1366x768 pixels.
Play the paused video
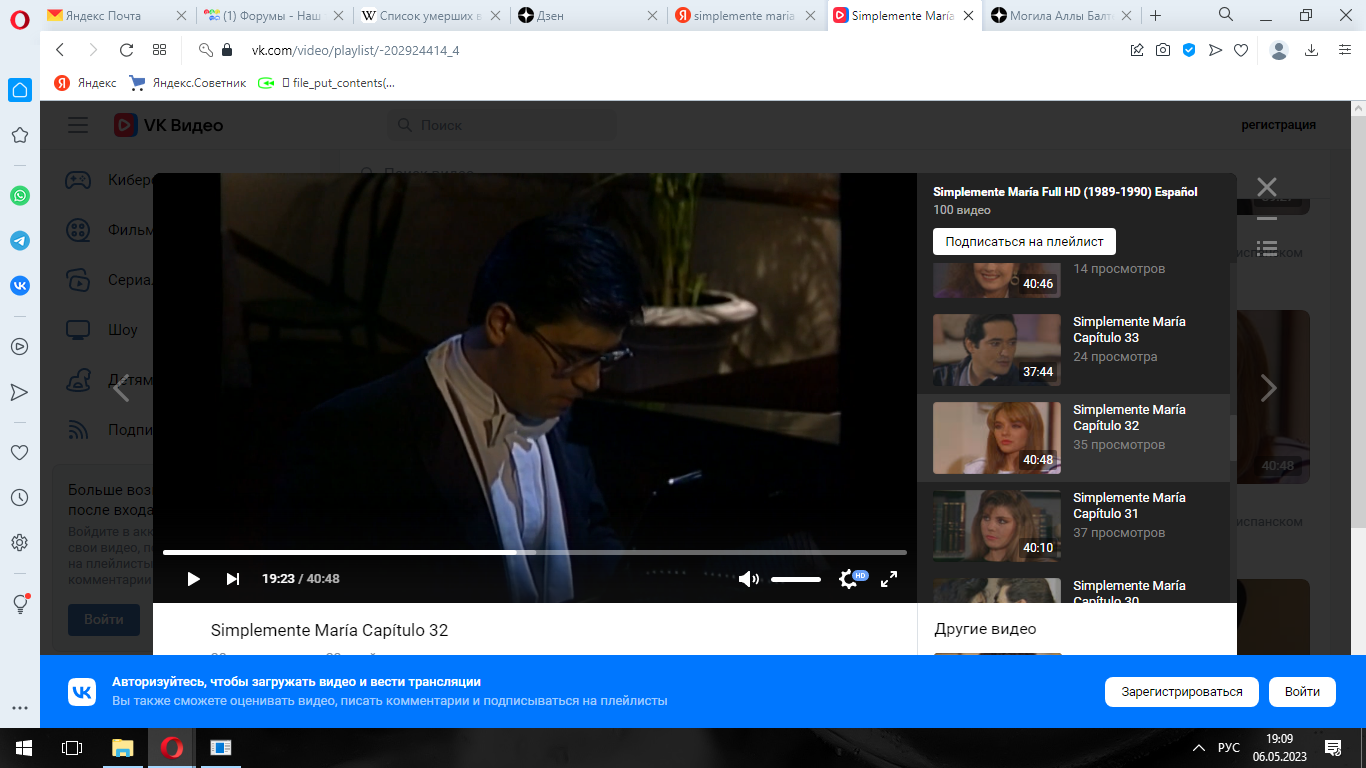[x=193, y=579]
